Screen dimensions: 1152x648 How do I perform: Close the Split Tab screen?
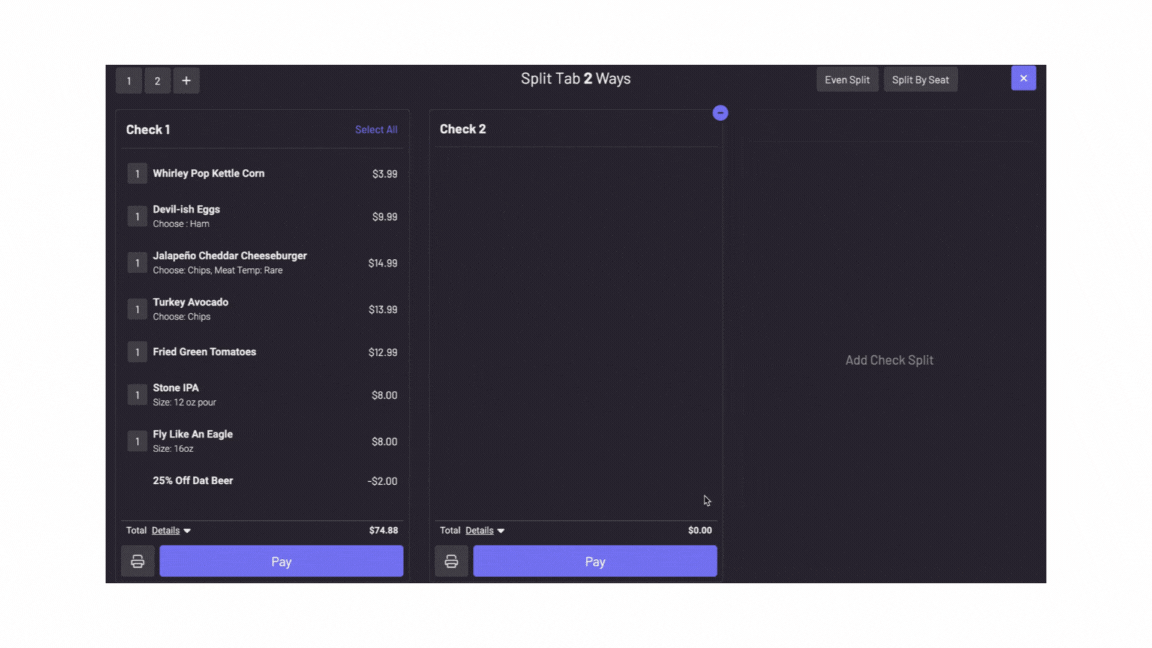click(1023, 79)
